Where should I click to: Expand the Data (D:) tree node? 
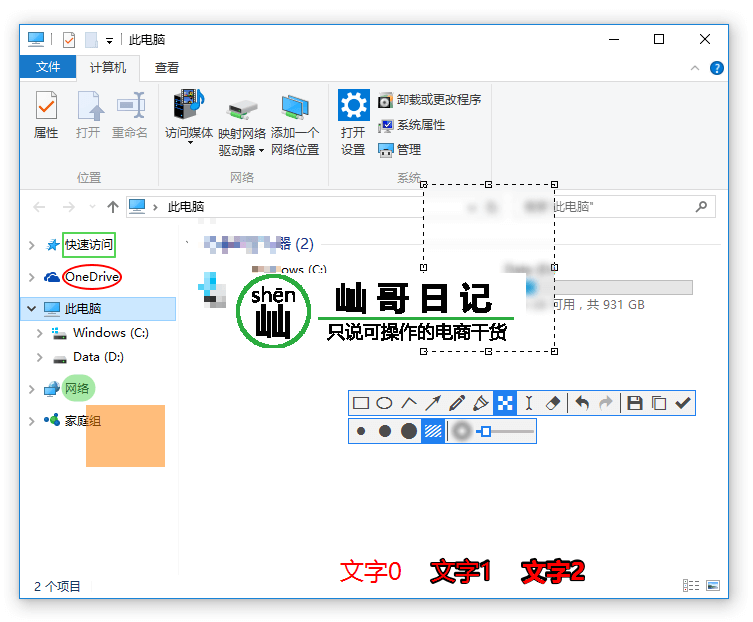40,357
